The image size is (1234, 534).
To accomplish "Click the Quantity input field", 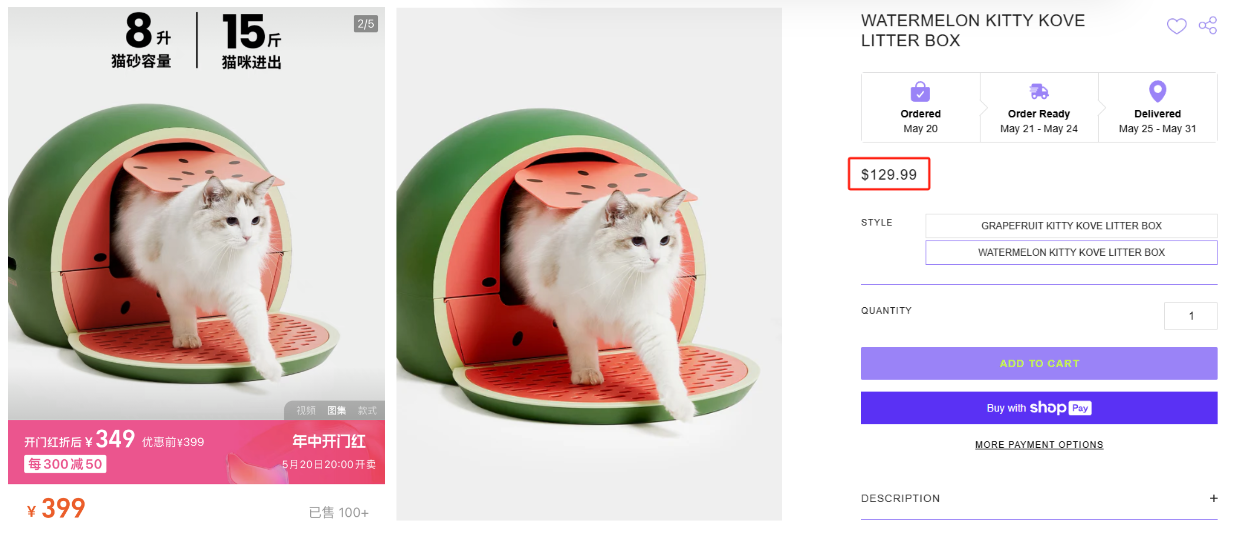I will [x=1190, y=316].
